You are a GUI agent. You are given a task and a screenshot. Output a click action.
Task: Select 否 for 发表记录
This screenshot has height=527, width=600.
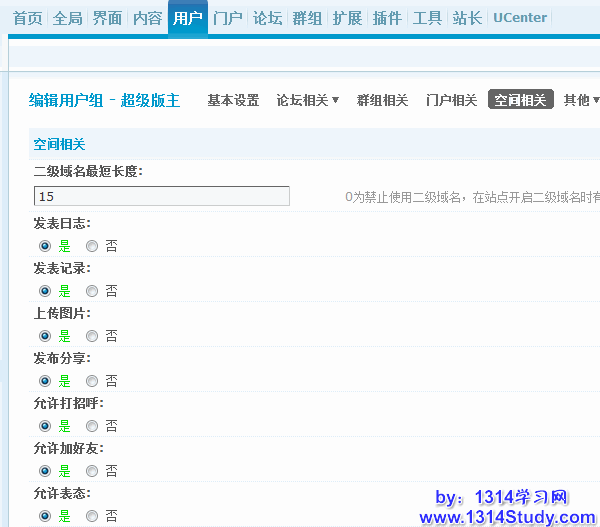pos(92,291)
